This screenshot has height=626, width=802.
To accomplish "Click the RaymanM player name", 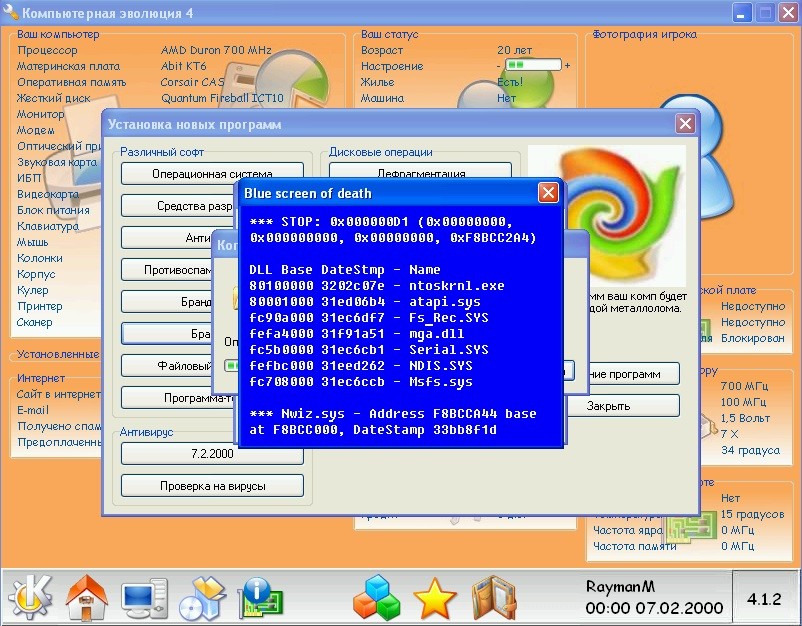I will [x=620, y=587].
